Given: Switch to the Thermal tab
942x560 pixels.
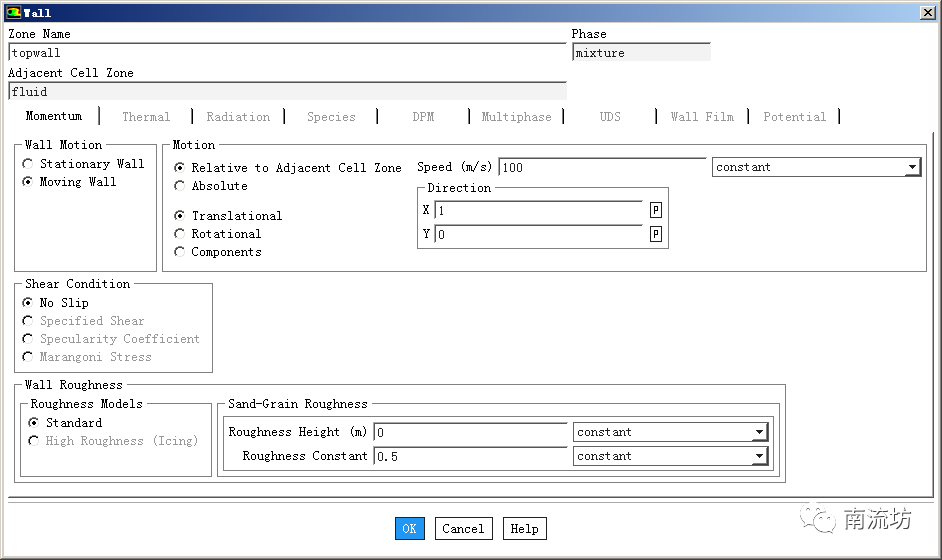Looking at the screenshot, I should pos(146,117).
